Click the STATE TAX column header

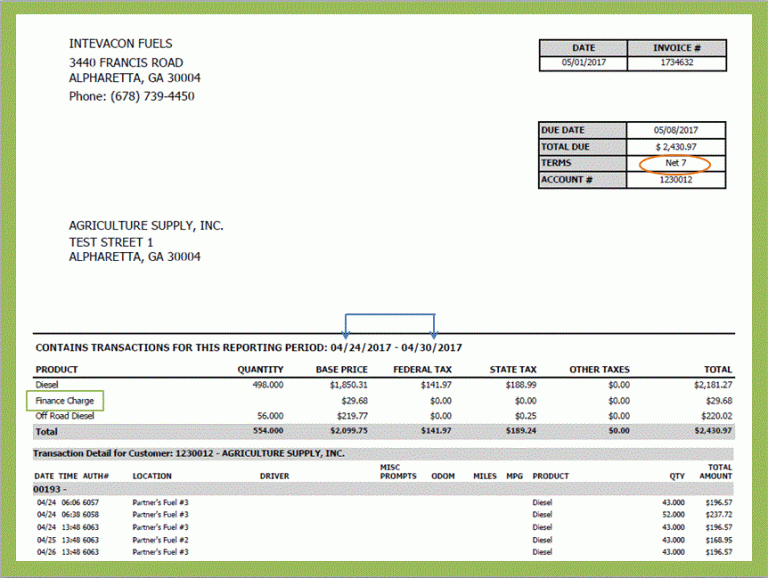click(x=512, y=370)
